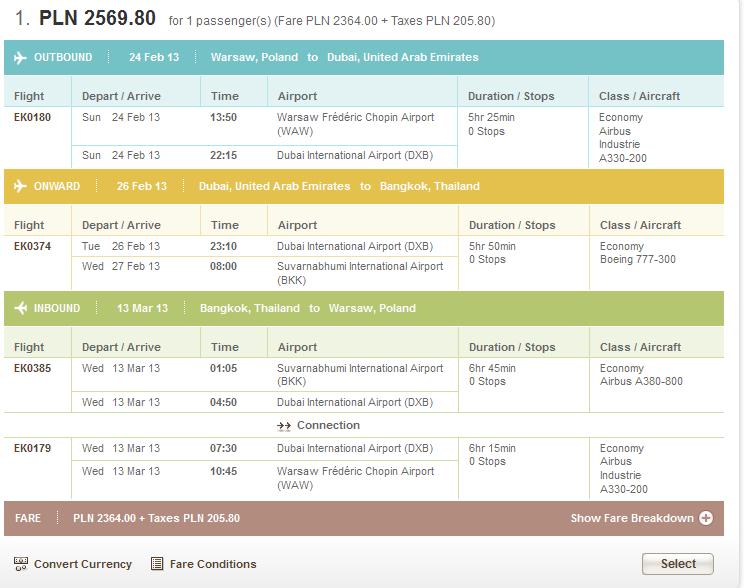Click the FARE bar label
747x588 pixels.
click(28, 518)
